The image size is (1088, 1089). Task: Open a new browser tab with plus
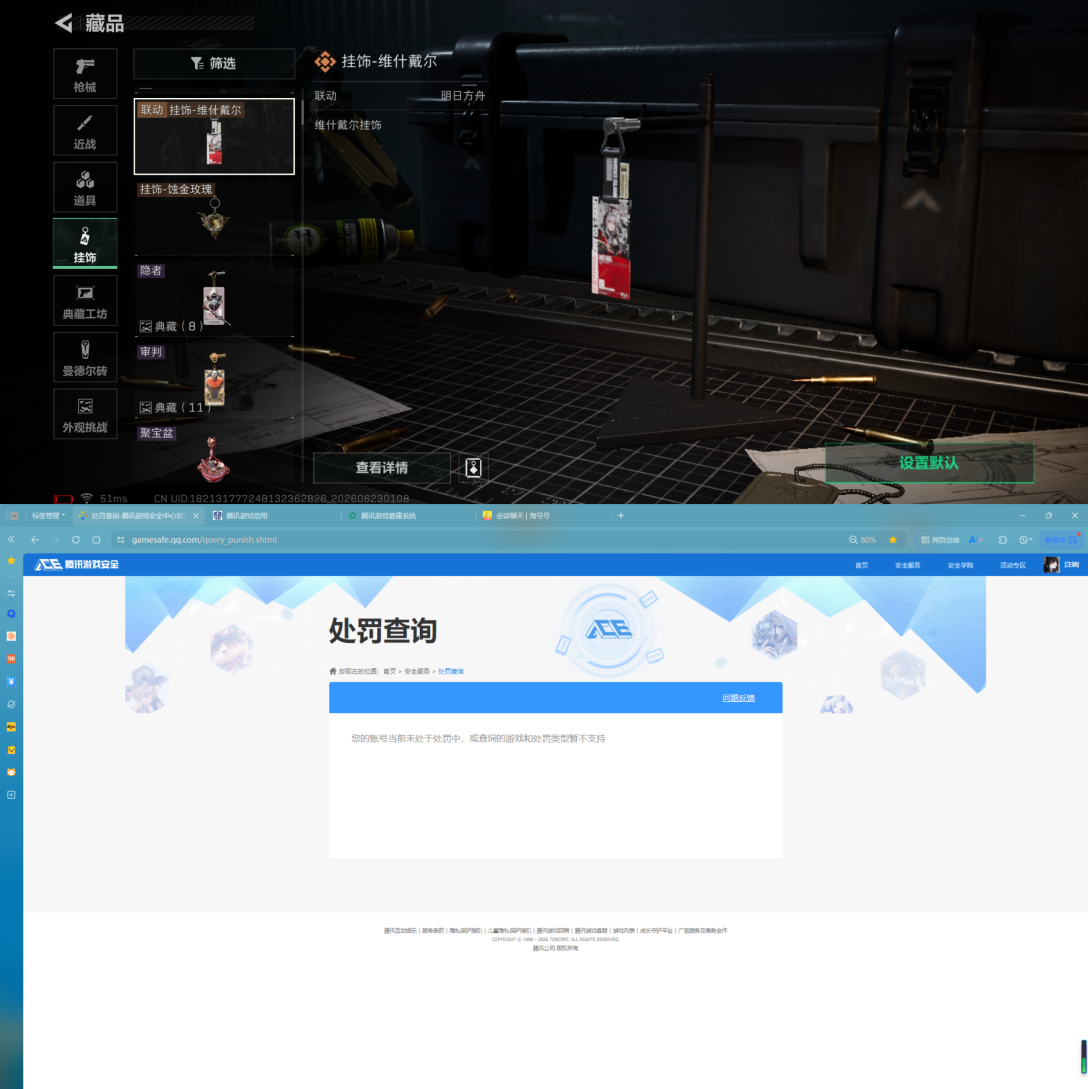tap(621, 516)
